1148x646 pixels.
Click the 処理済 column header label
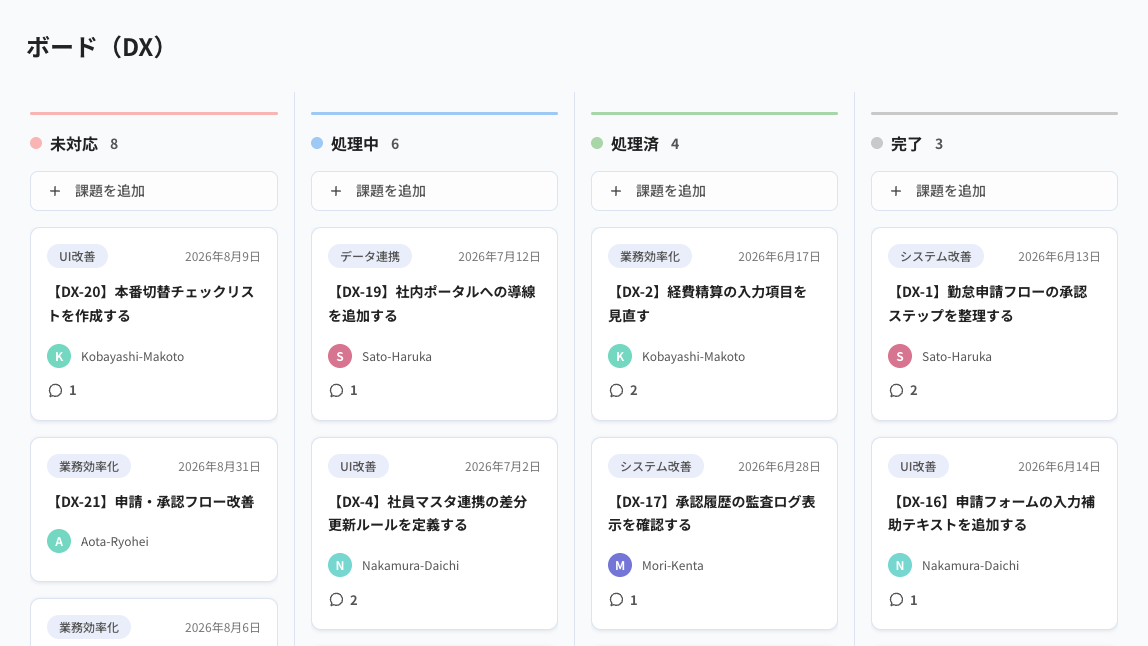(x=635, y=144)
